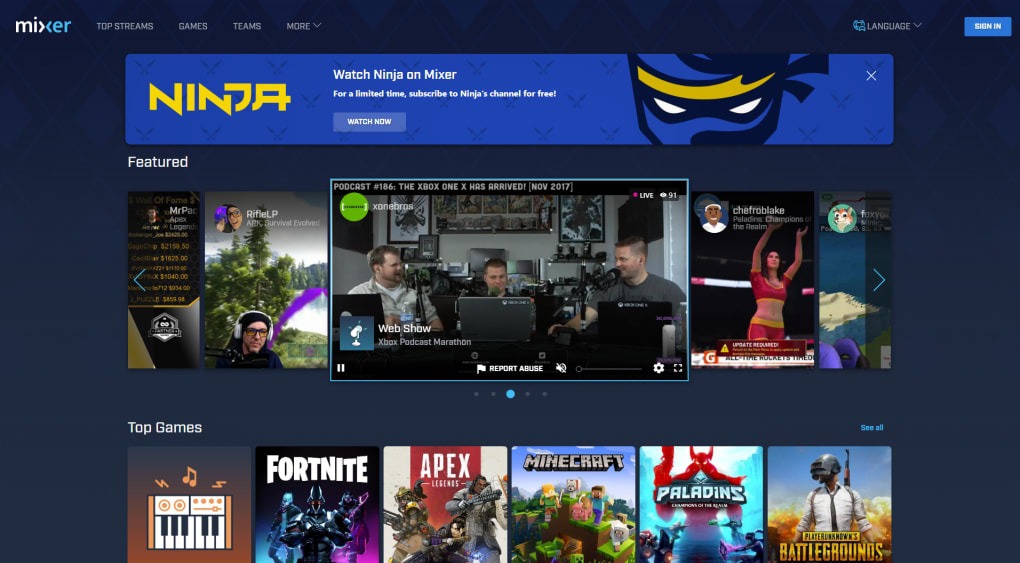Dismiss the Ninja banner with X
The height and width of the screenshot is (563, 1020).
coord(871,76)
